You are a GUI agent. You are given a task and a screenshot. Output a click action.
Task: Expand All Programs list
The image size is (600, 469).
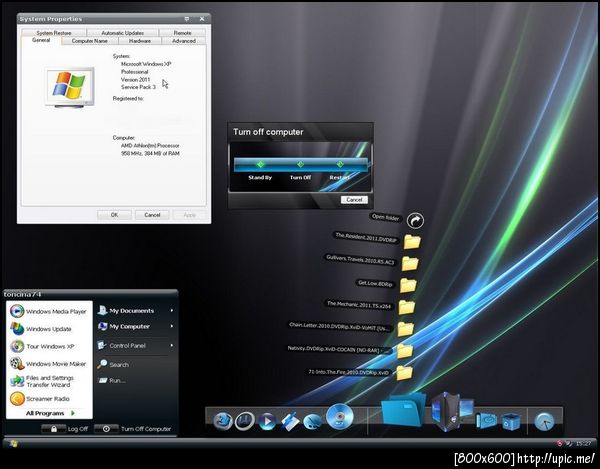(50, 413)
